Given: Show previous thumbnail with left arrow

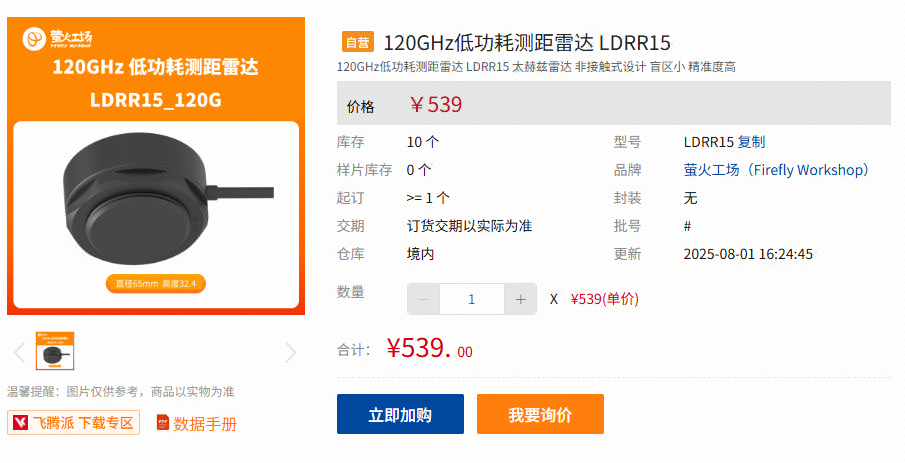Looking at the screenshot, I should (19, 352).
